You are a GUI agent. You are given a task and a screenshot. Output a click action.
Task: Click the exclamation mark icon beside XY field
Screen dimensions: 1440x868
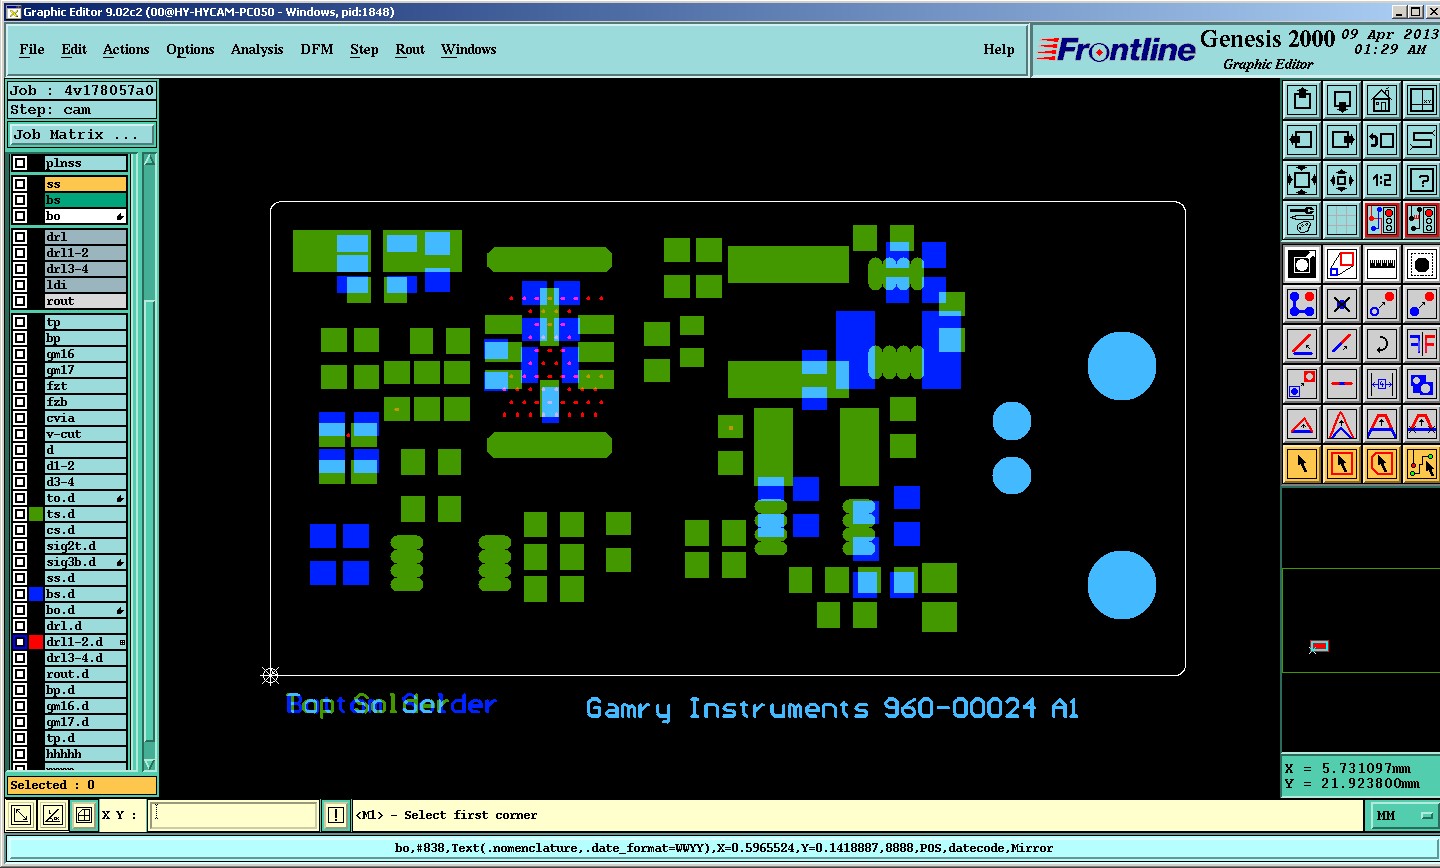pos(336,815)
